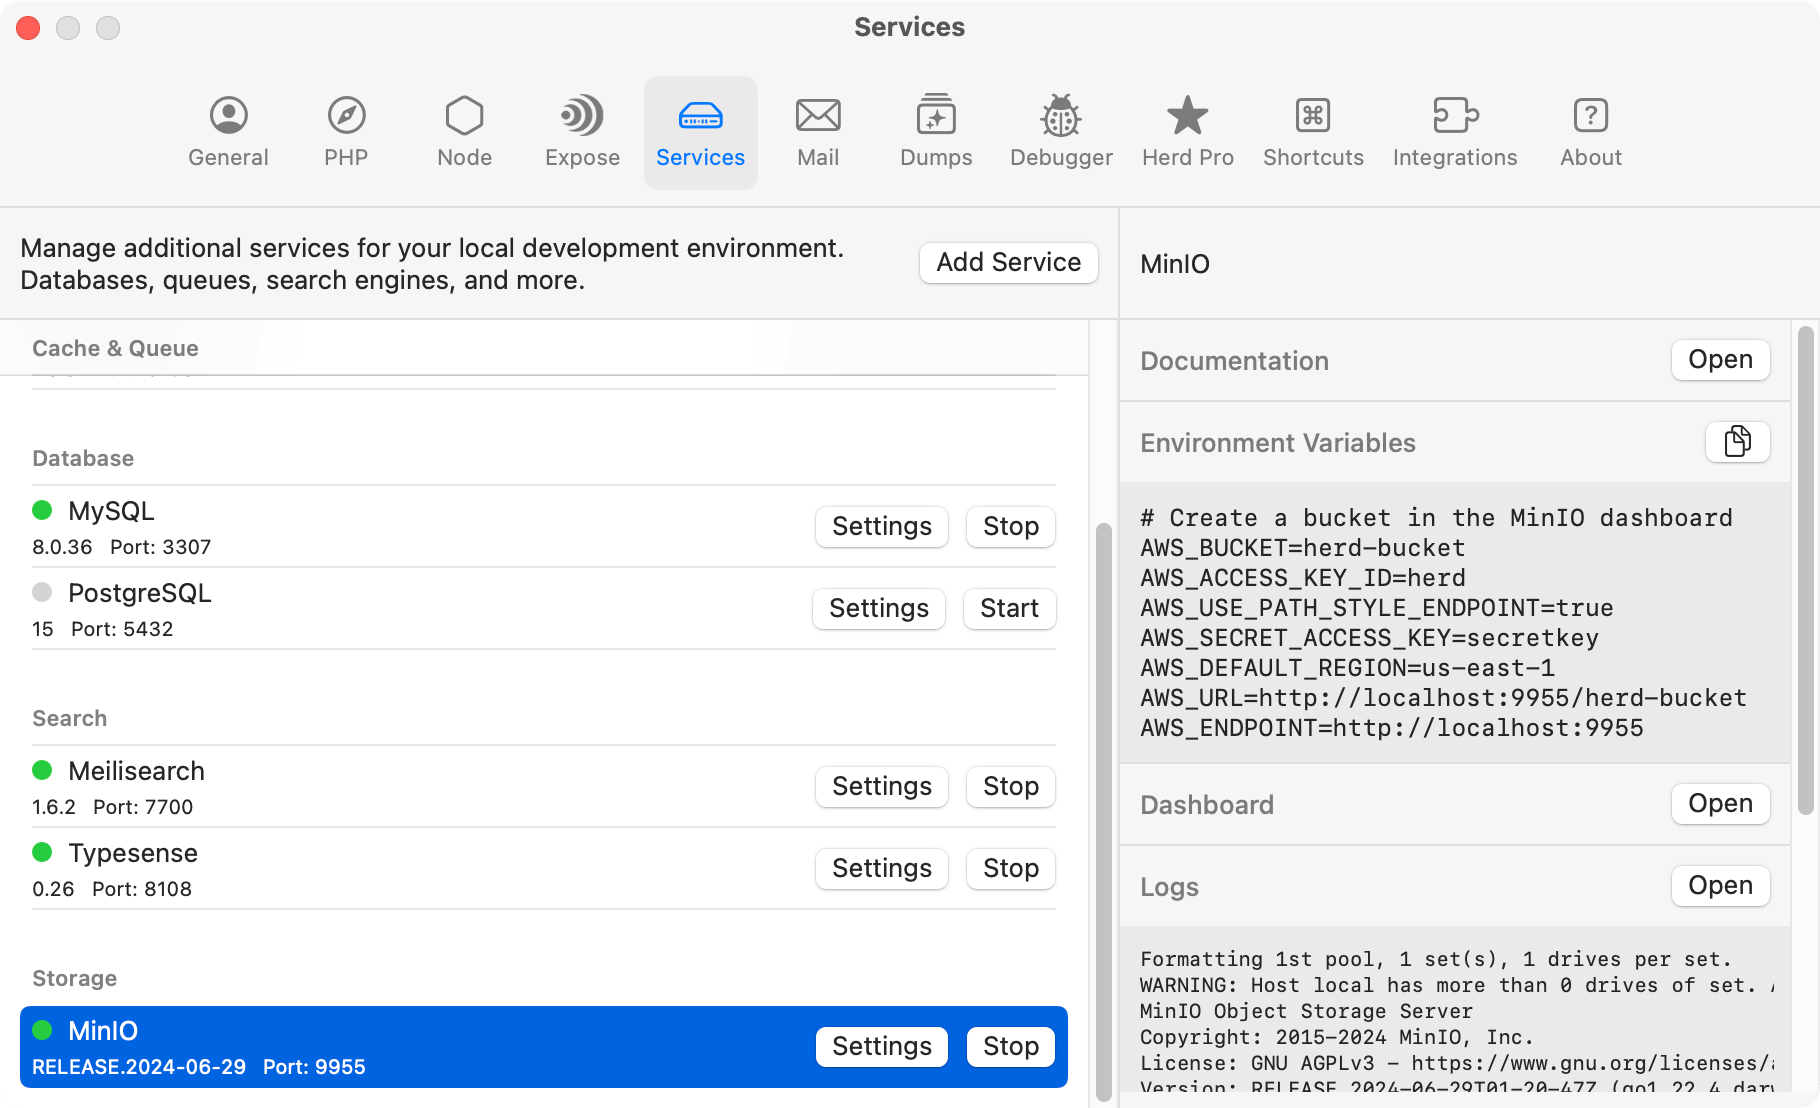1820x1108 pixels.
Task: Stop the MySQL service
Action: click(x=1009, y=526)
